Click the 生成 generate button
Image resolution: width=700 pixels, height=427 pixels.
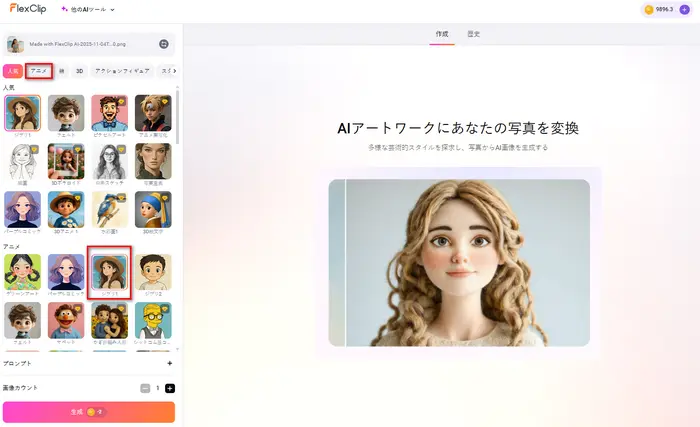89,412
